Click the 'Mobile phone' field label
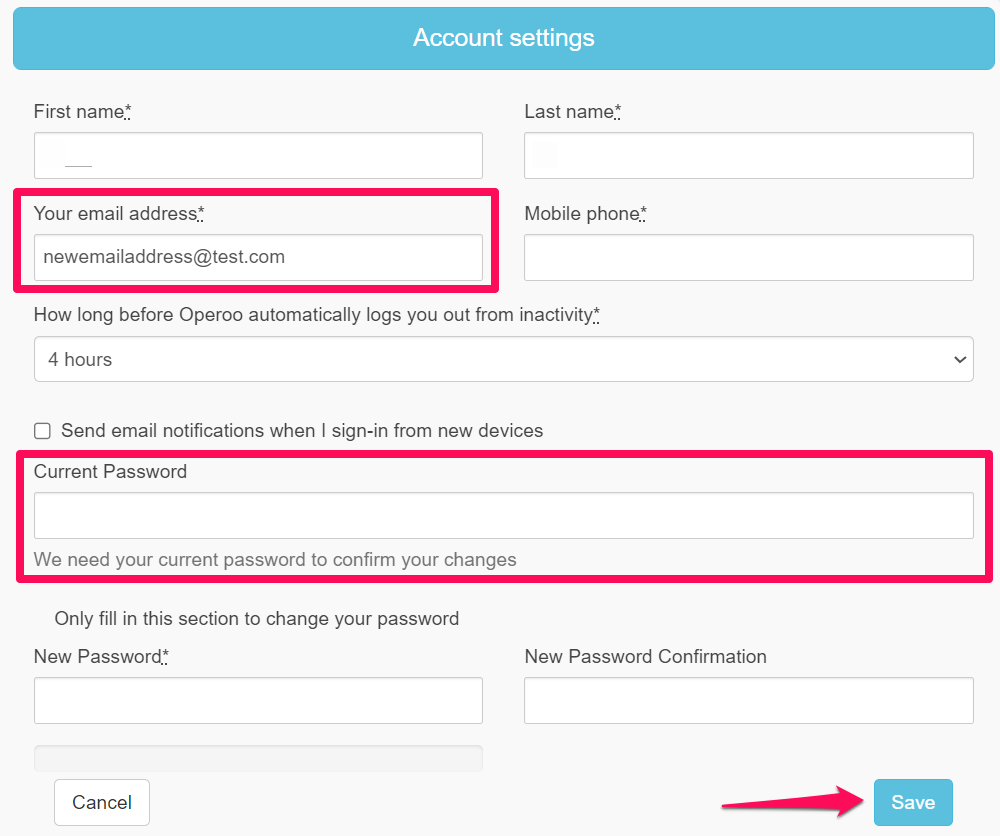The height and width of the screenshot is (836, 1000). pos(582,213)
